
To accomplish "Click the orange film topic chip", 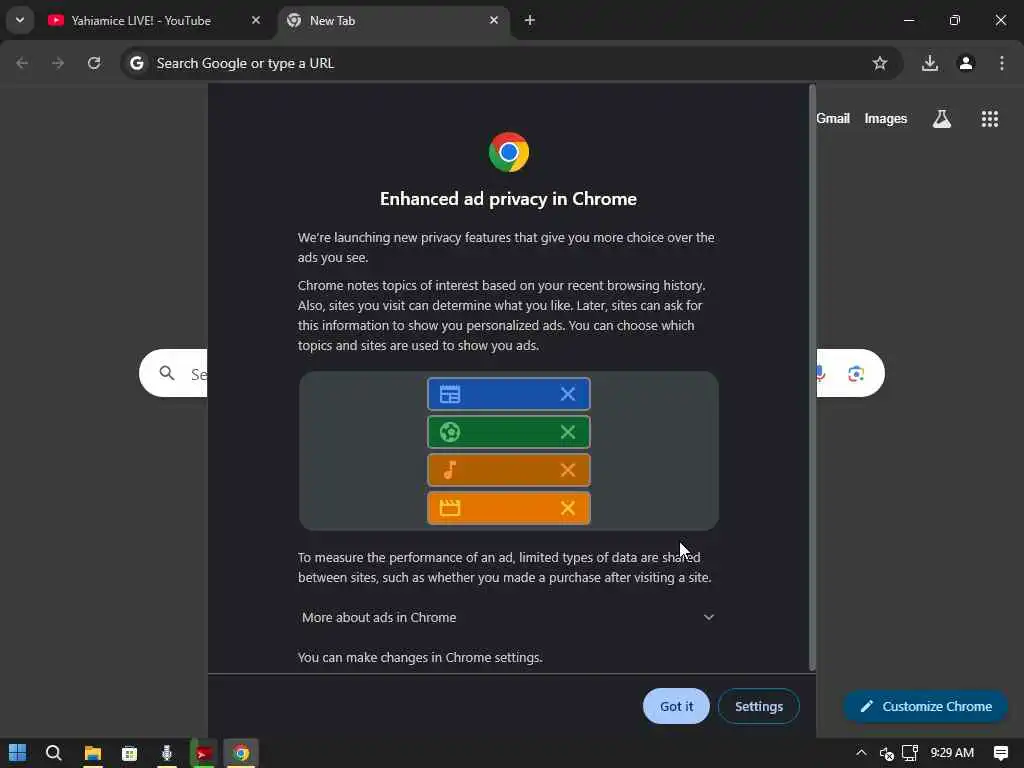I will 508,508.
